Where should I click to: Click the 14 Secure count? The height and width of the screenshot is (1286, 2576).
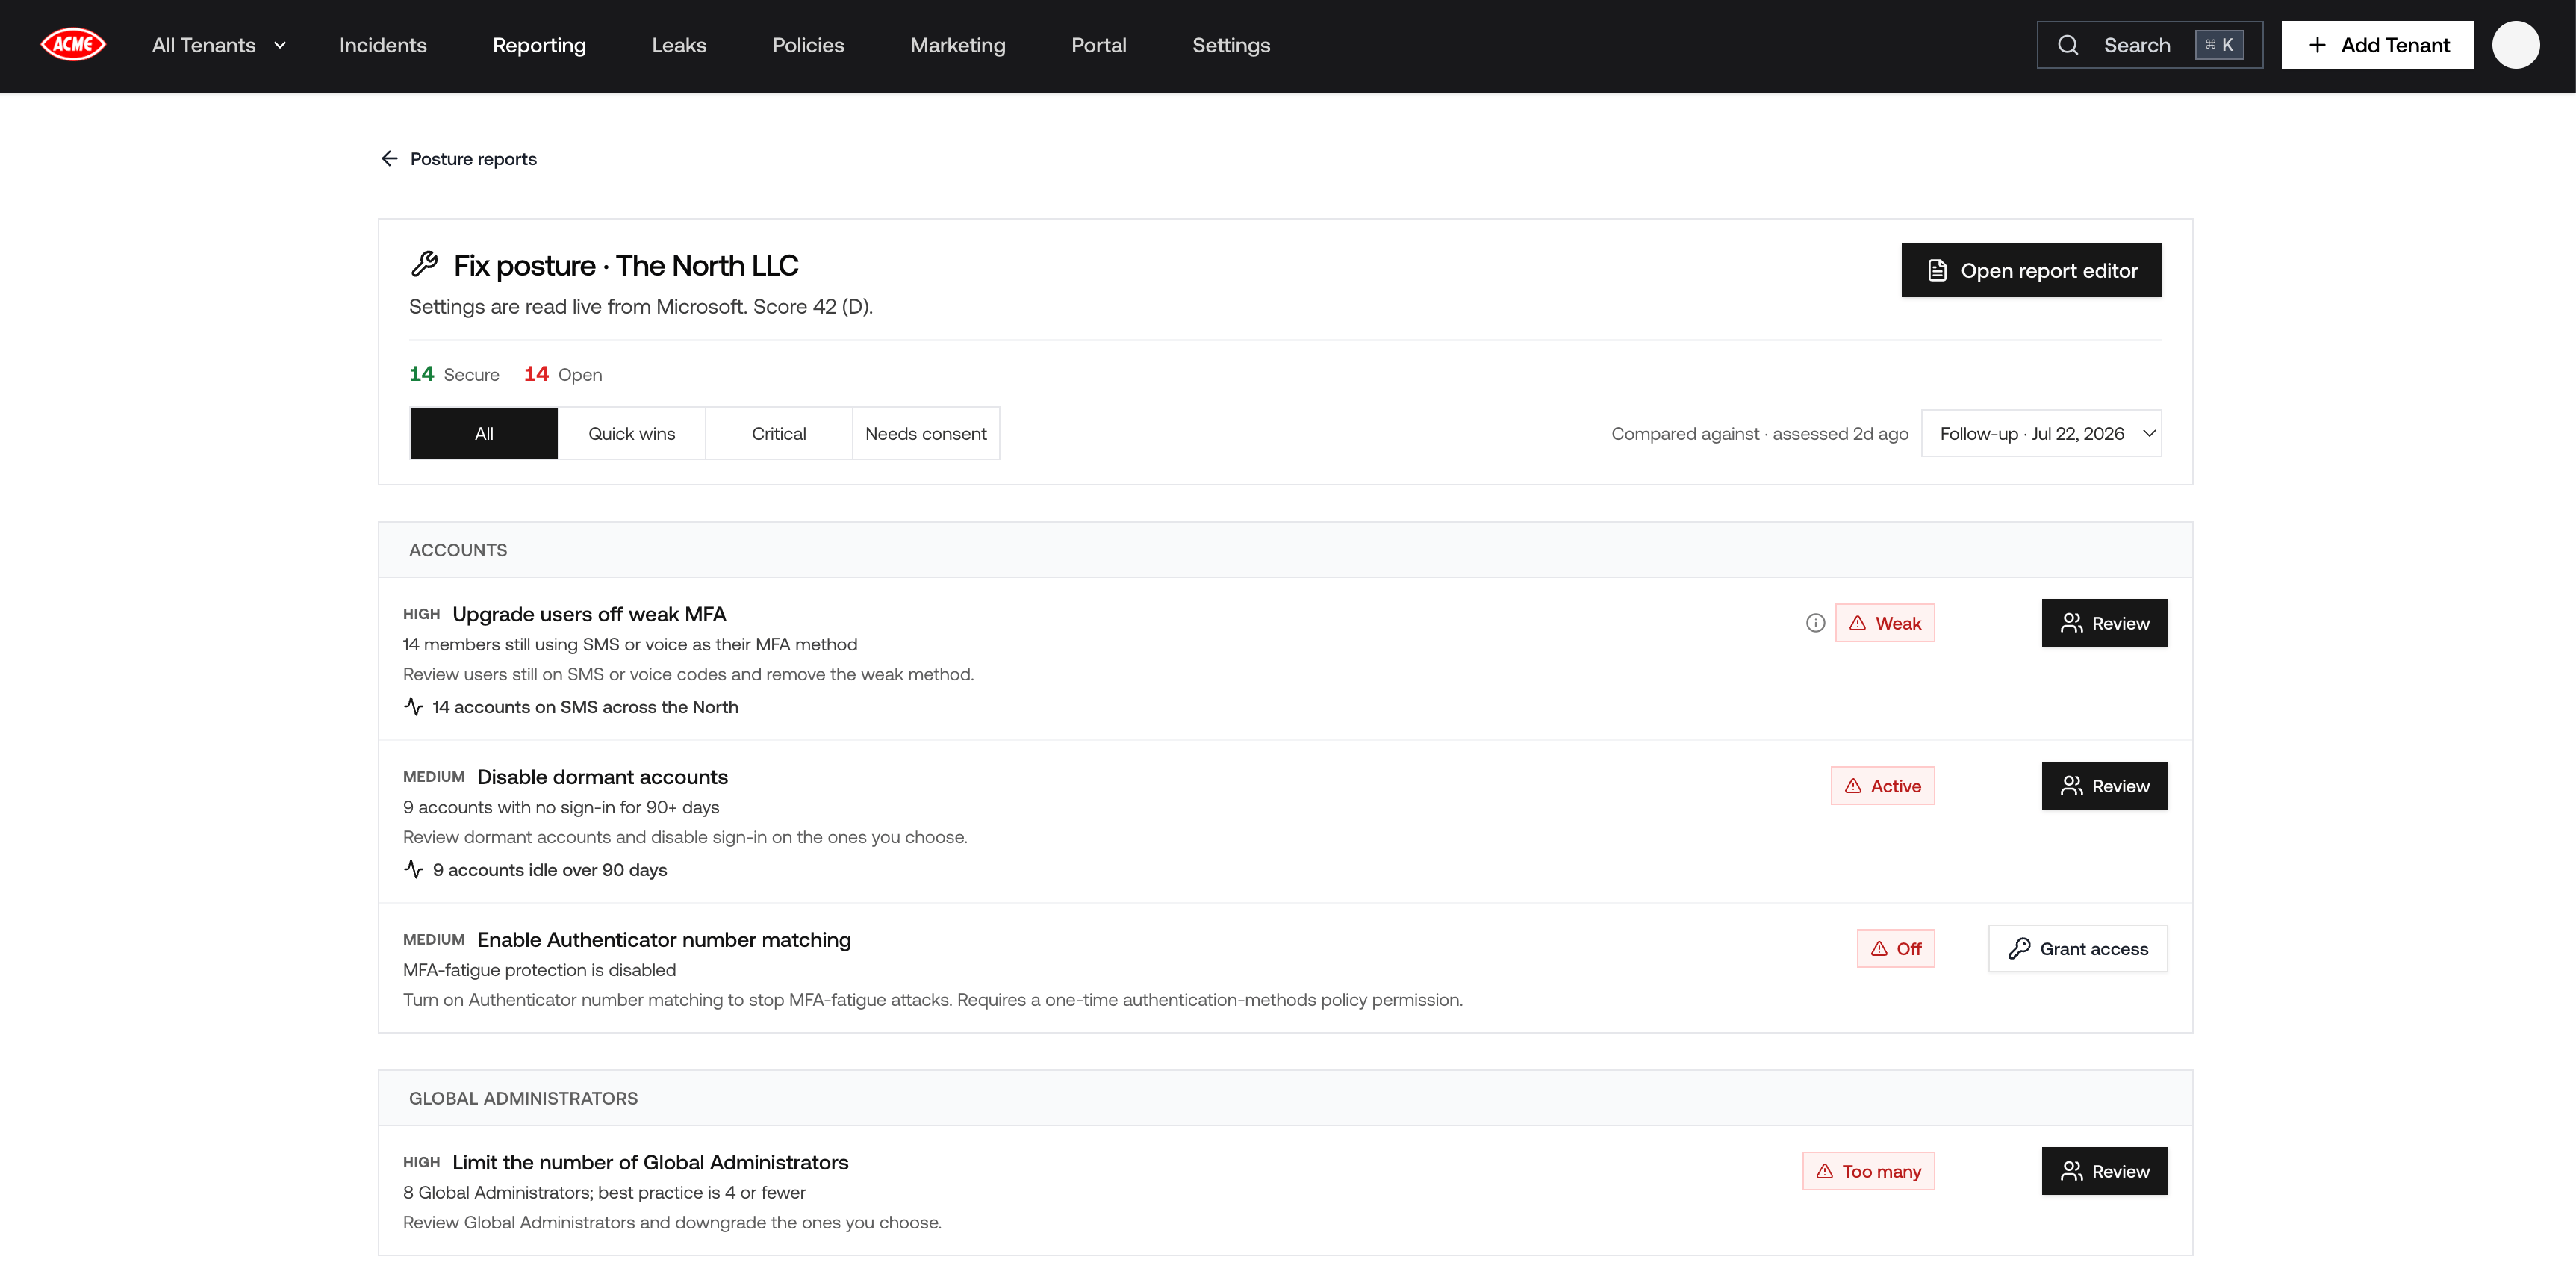point(454,374)
